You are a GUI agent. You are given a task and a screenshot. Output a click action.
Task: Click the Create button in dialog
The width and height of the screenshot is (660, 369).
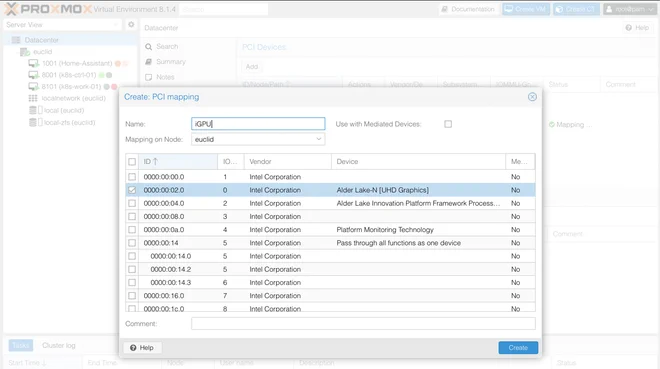[518, 348]
